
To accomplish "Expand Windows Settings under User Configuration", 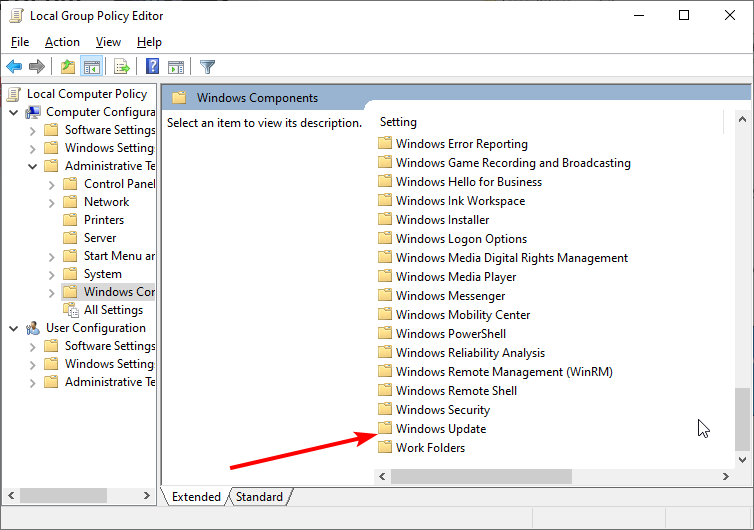I will click(x=32, y=365).
